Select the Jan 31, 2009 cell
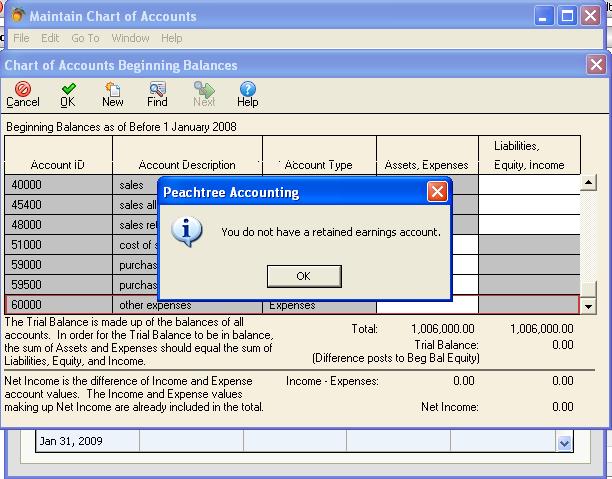Screen dimensions: 612x479 [87, 441]
